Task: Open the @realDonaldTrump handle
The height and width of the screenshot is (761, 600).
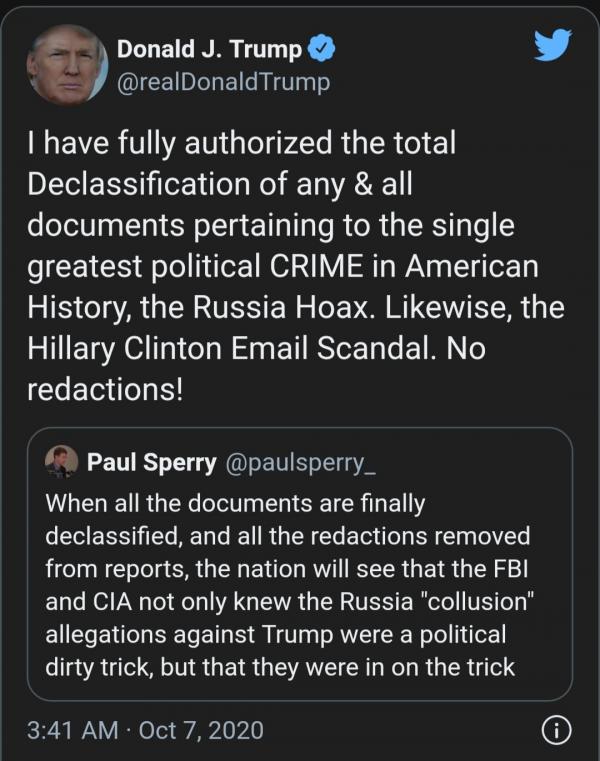Action: [x=223, y=80]
